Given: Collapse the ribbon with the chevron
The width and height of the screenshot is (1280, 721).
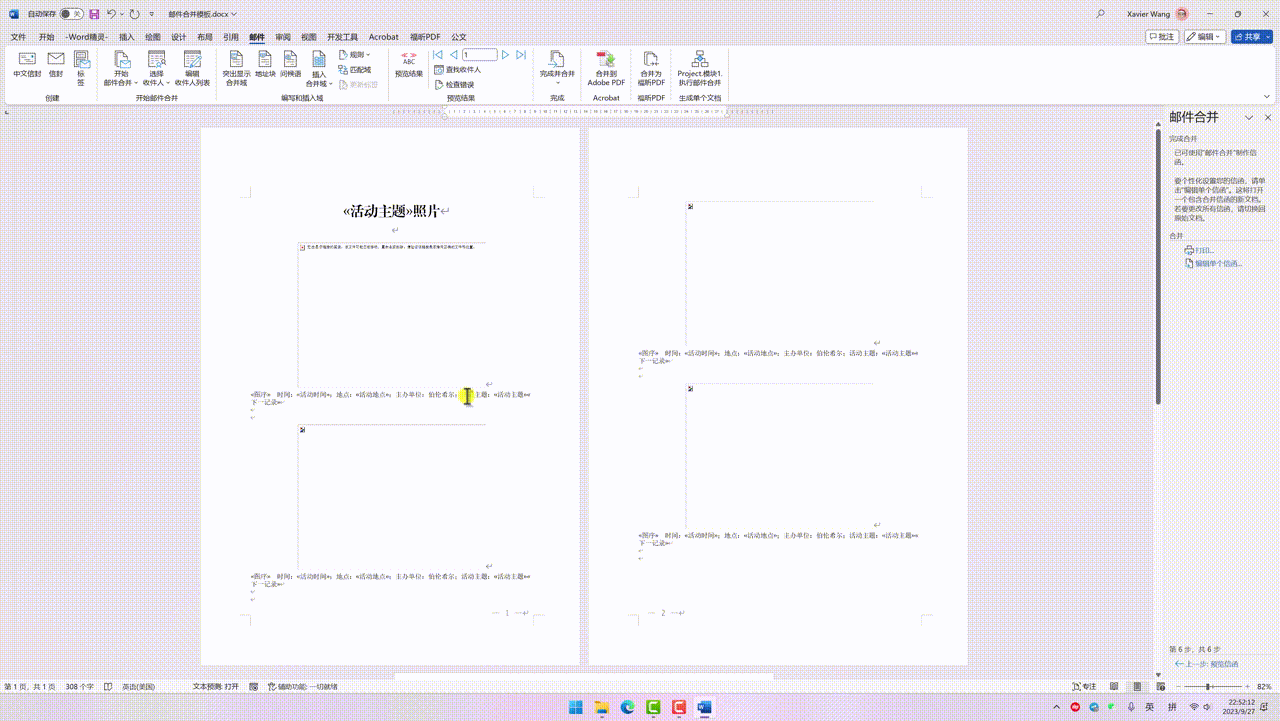Looking at the screenshot, I should coord(1266,97).
